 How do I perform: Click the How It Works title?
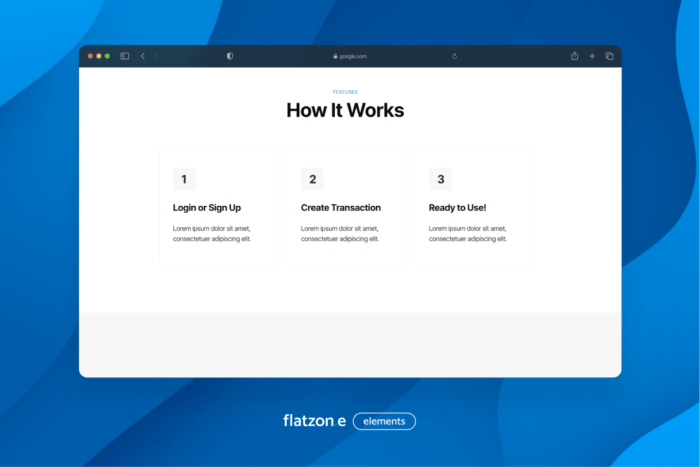click(x=345, y=110)
